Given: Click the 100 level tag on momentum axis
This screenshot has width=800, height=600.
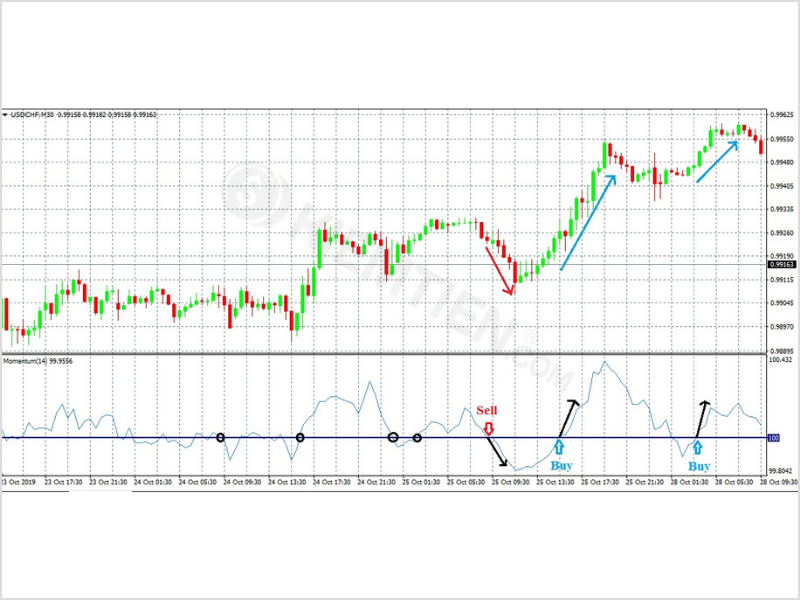Looking at the screenshot, I should click(772, 438).
